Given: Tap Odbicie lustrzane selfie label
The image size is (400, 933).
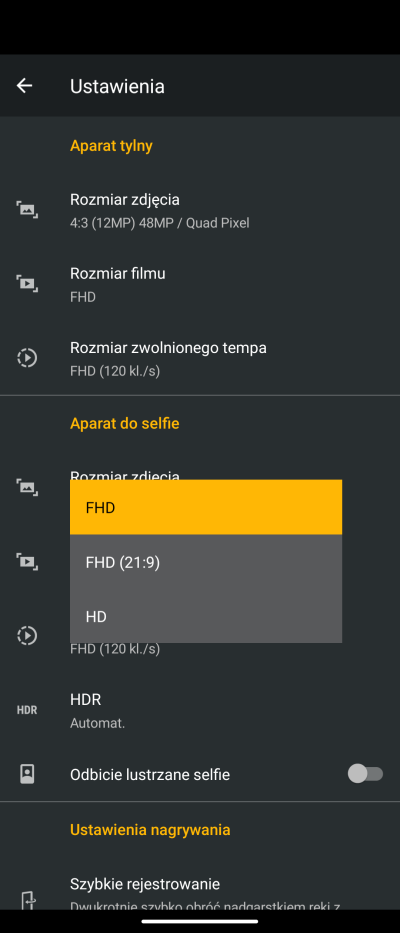Looking at the screenshot, I should 150,774.
